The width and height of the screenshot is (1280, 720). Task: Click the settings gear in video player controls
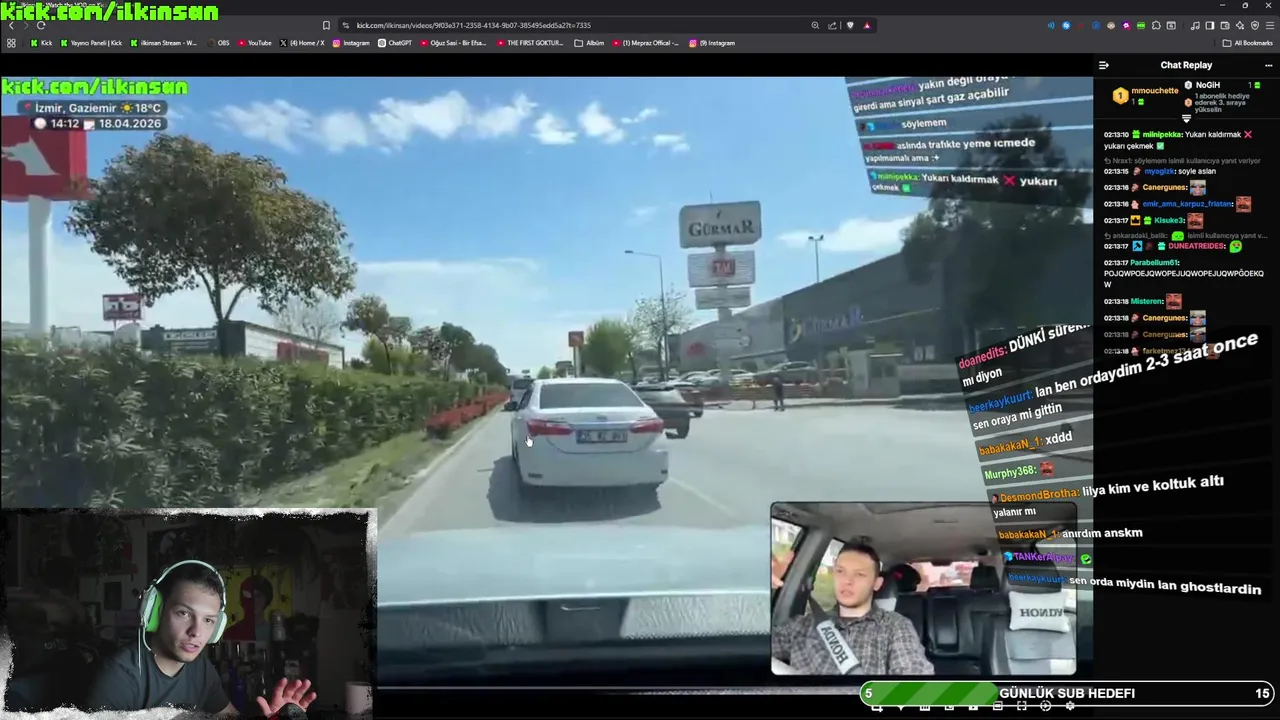(x=1070, y=706)
